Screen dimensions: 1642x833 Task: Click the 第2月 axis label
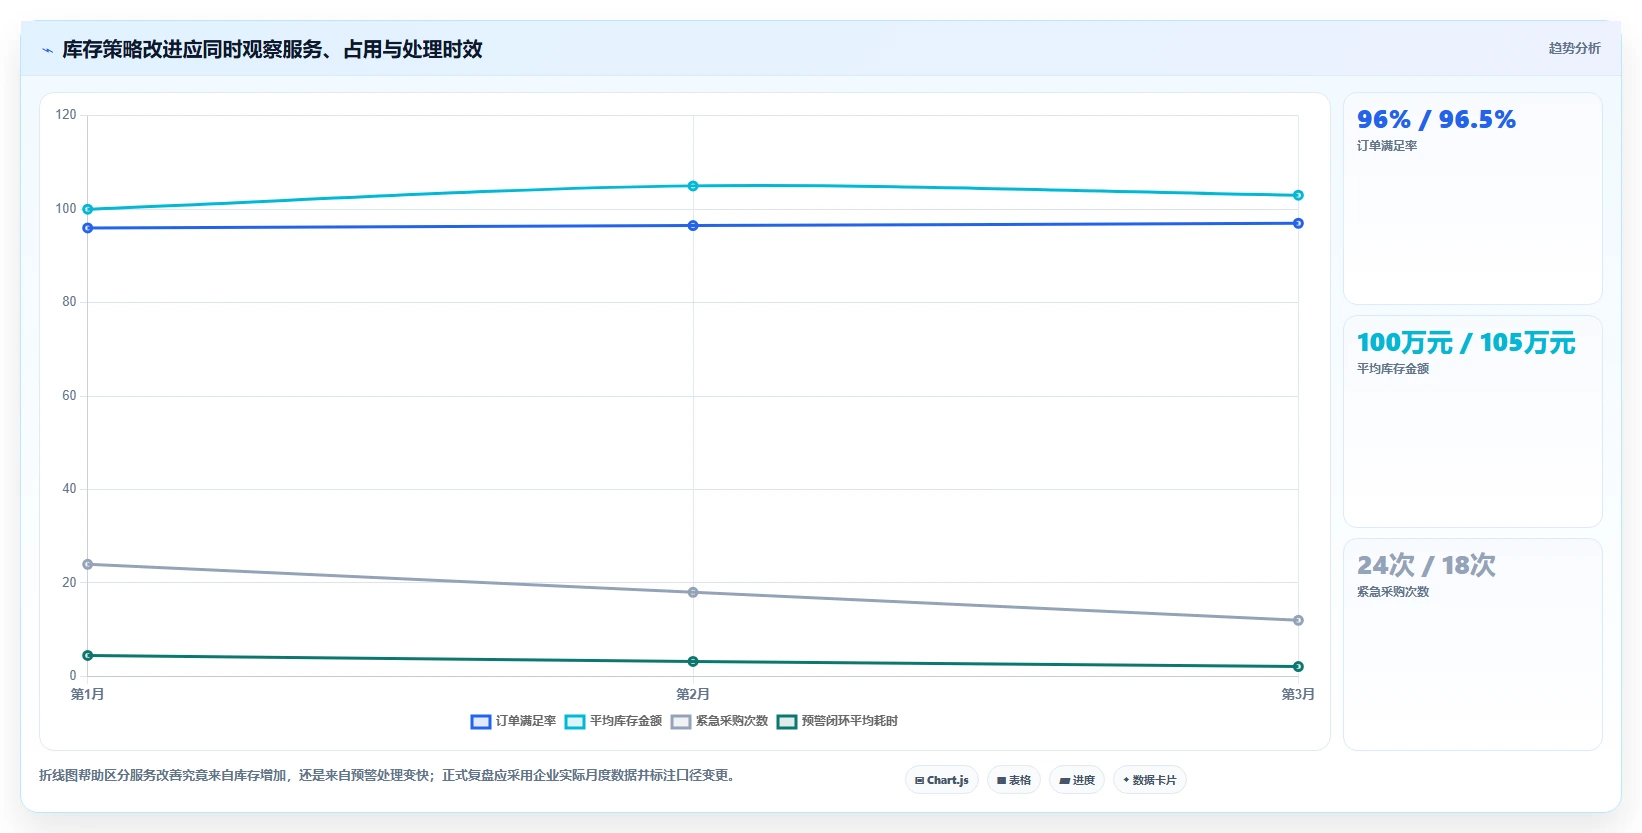[693, 694]
